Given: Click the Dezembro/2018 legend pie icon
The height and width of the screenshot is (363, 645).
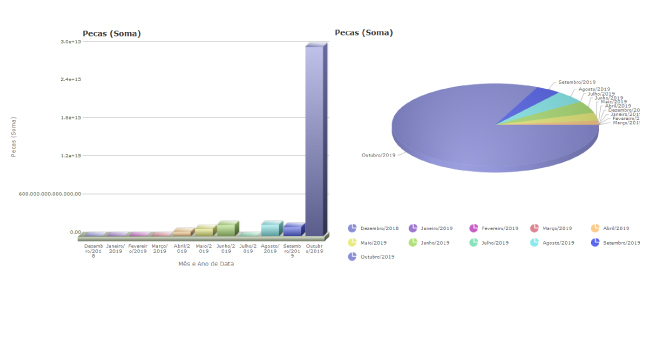Looking at the screenshot, I should (x=352, y=228).
